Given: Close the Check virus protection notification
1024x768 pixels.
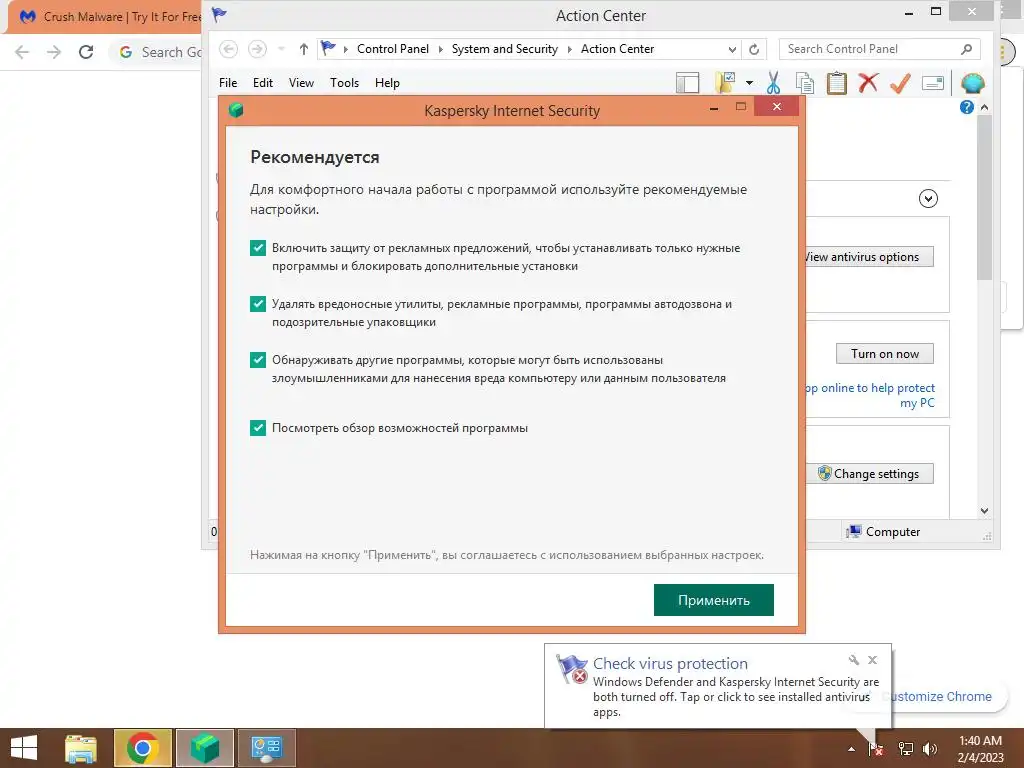Looking at the screenshot, I should tap(872, 660).
